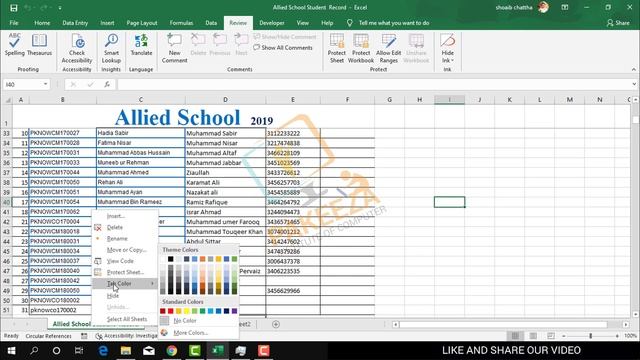Choose Hide from the sheet context menu

tap(125, 296)
